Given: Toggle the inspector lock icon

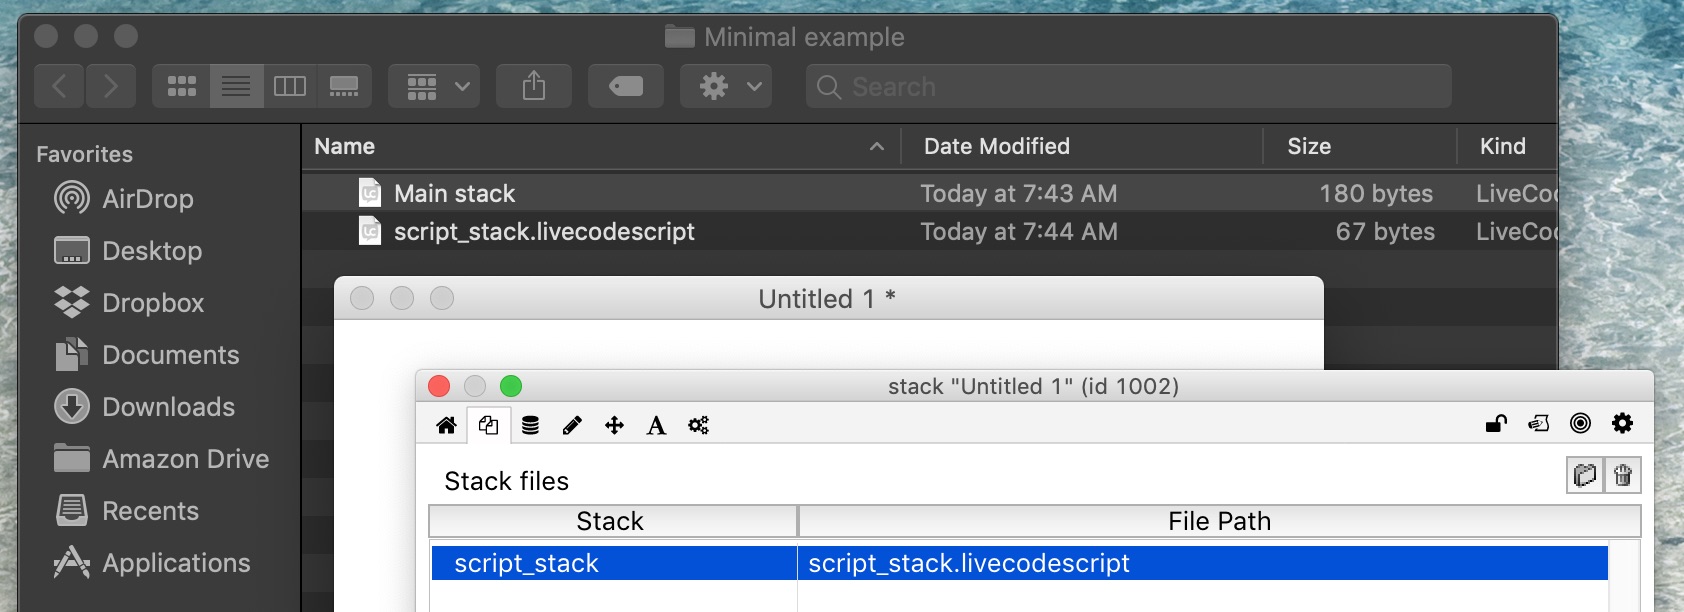Looking at the screenshot, I should point(1496,424).
